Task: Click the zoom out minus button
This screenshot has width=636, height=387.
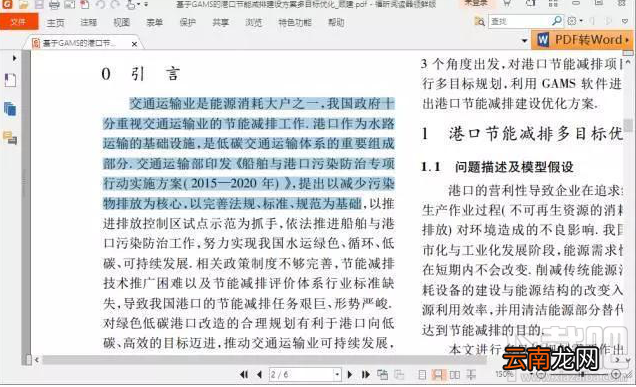Action: point(540,374)
